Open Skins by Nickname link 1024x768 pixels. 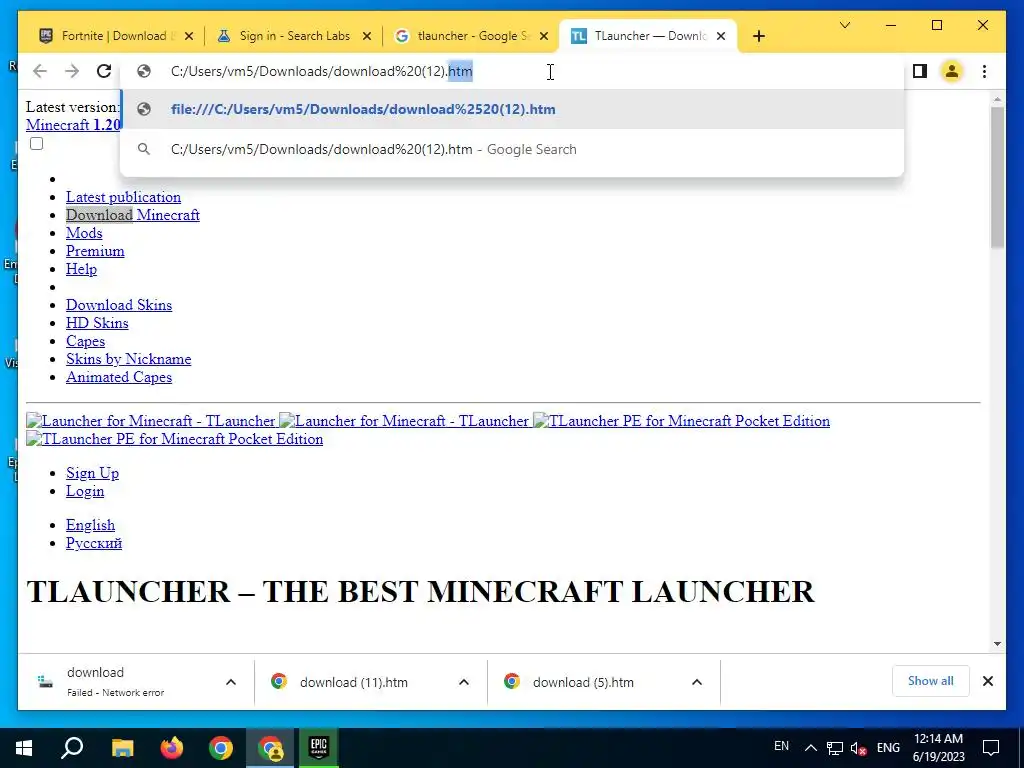point(129,359)
